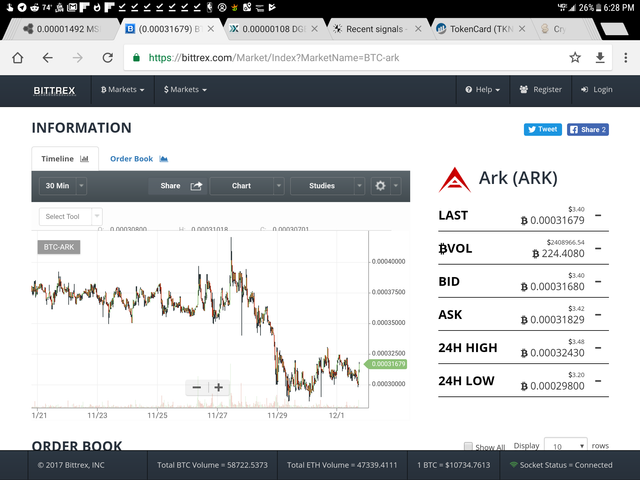Open the browser three-dot menu
This screenshot has height=480, width=640.
pyautogui.click(x=625, y=58)
